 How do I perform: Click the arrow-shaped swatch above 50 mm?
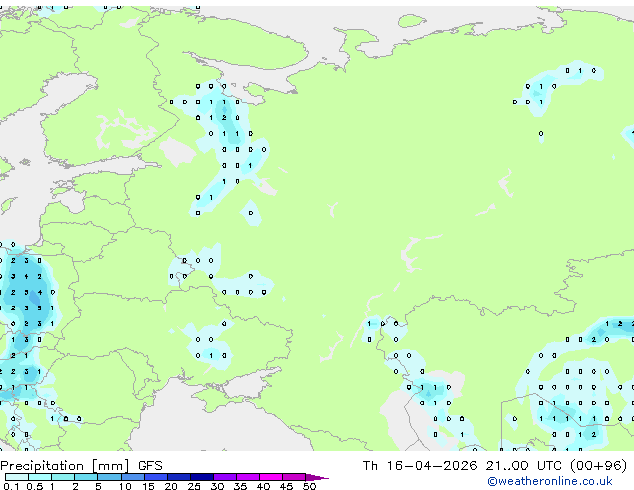pyautogui.click(x=317, y=478)
